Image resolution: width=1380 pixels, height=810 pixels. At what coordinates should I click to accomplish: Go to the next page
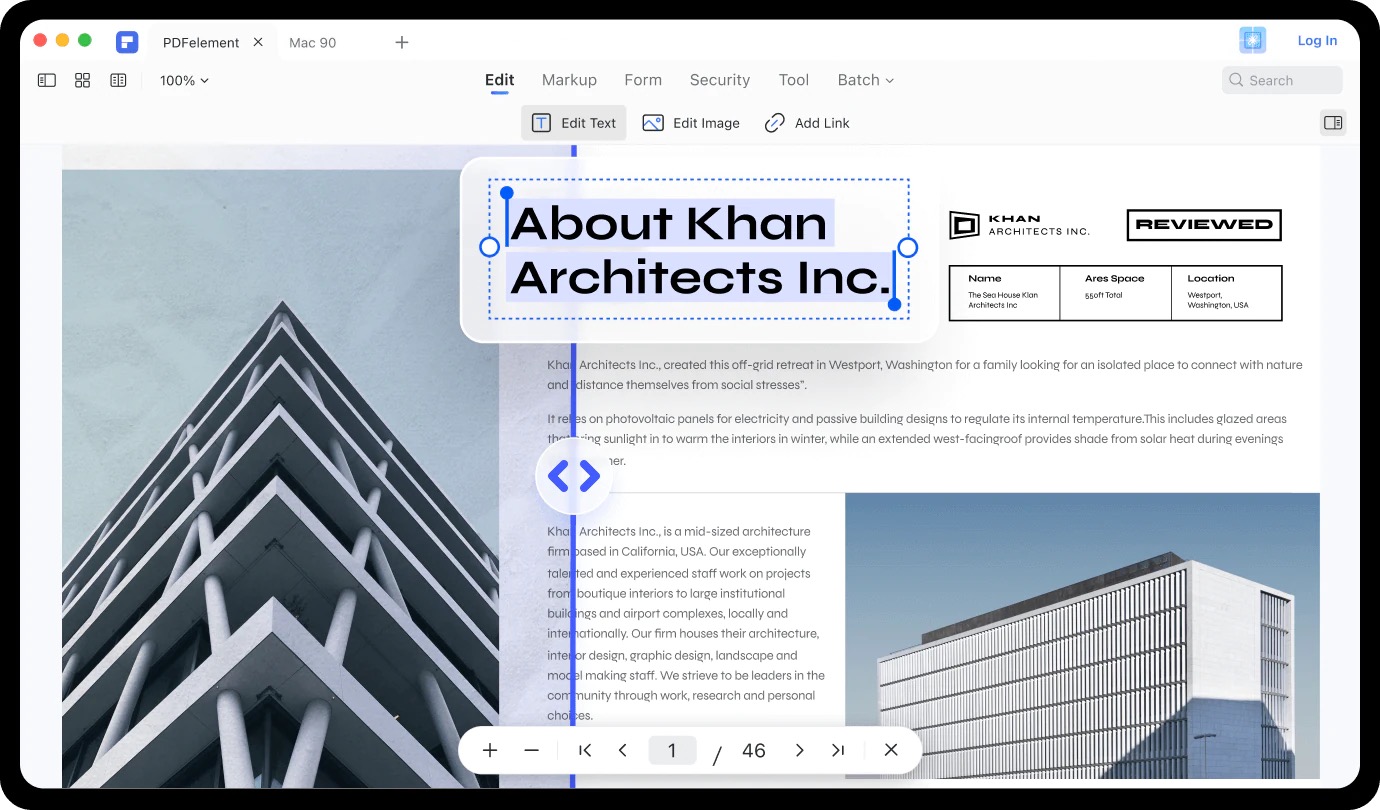click(799, 750)
